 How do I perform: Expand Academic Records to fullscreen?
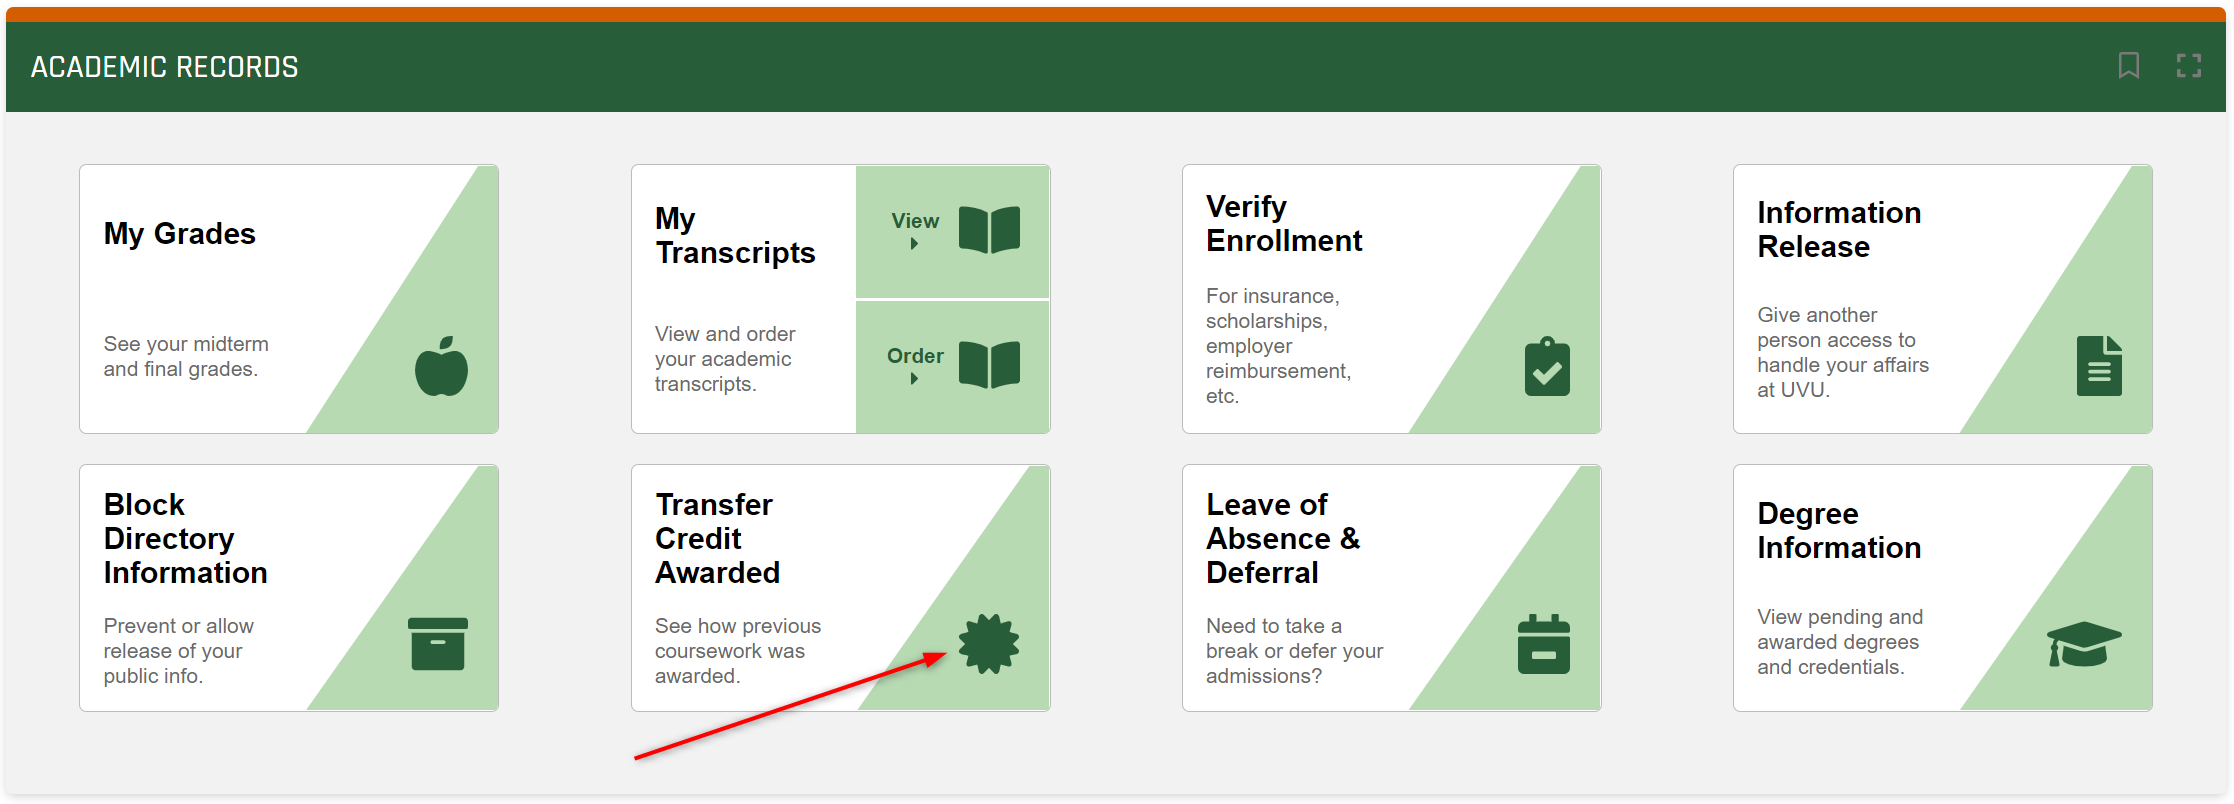pos(2188,66)
